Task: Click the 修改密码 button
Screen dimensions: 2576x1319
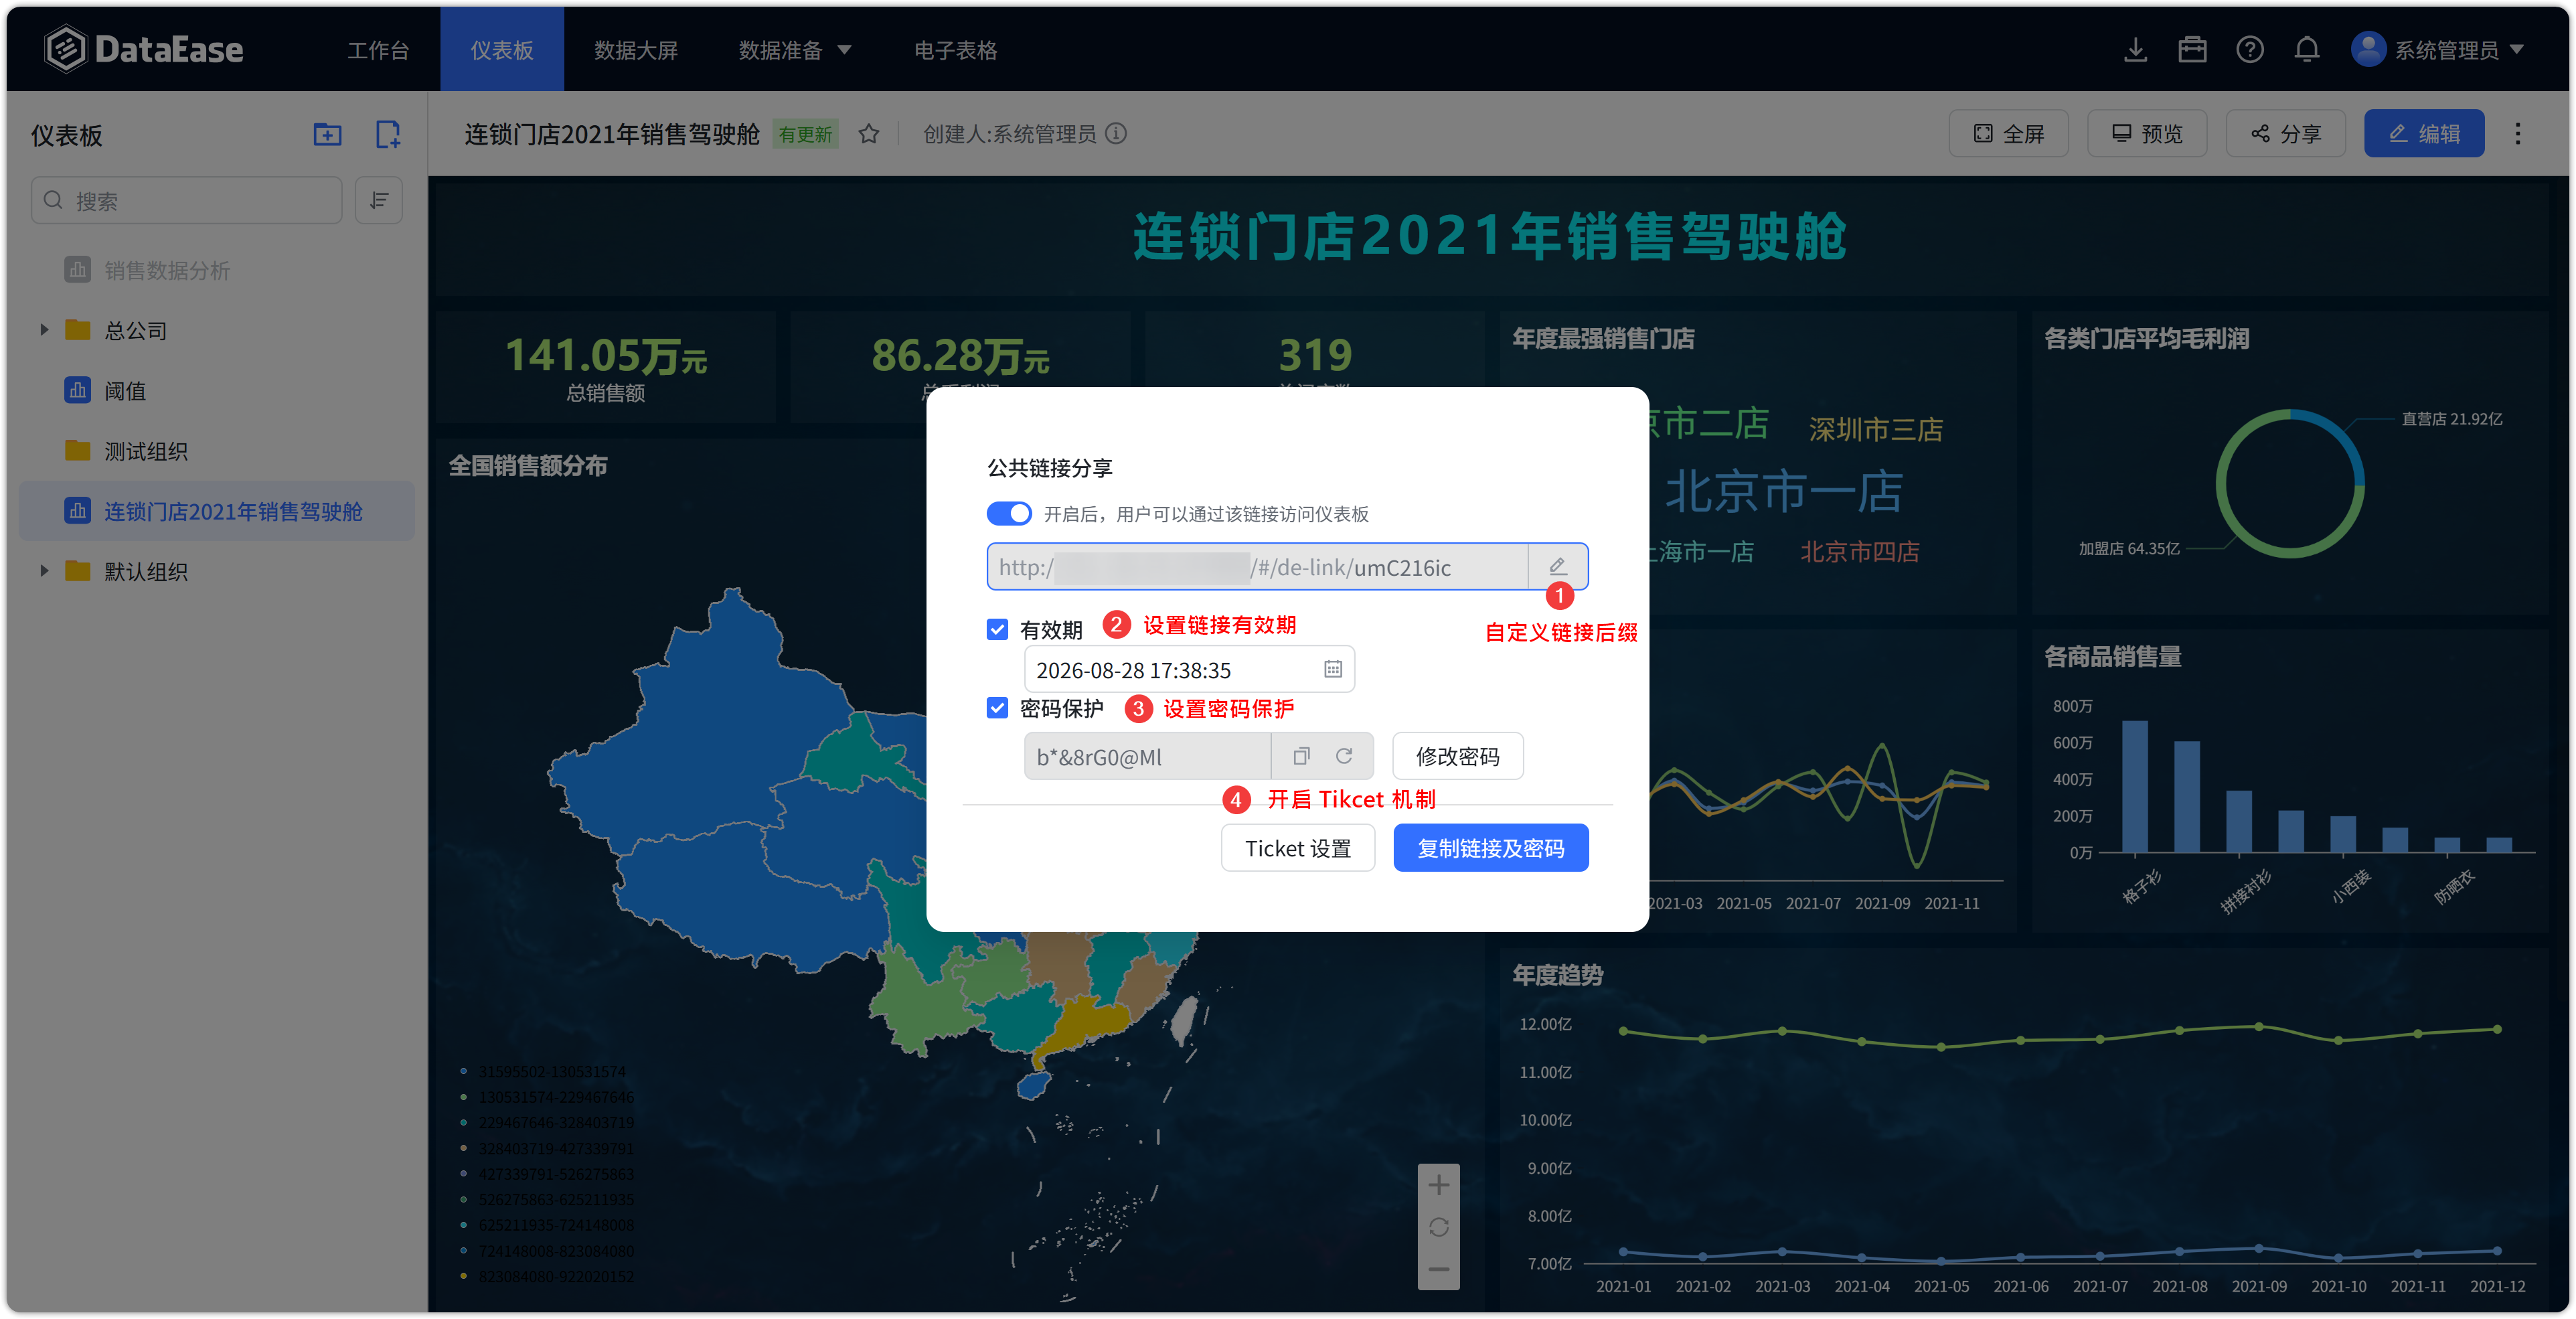Action: tap(1458, 756)
